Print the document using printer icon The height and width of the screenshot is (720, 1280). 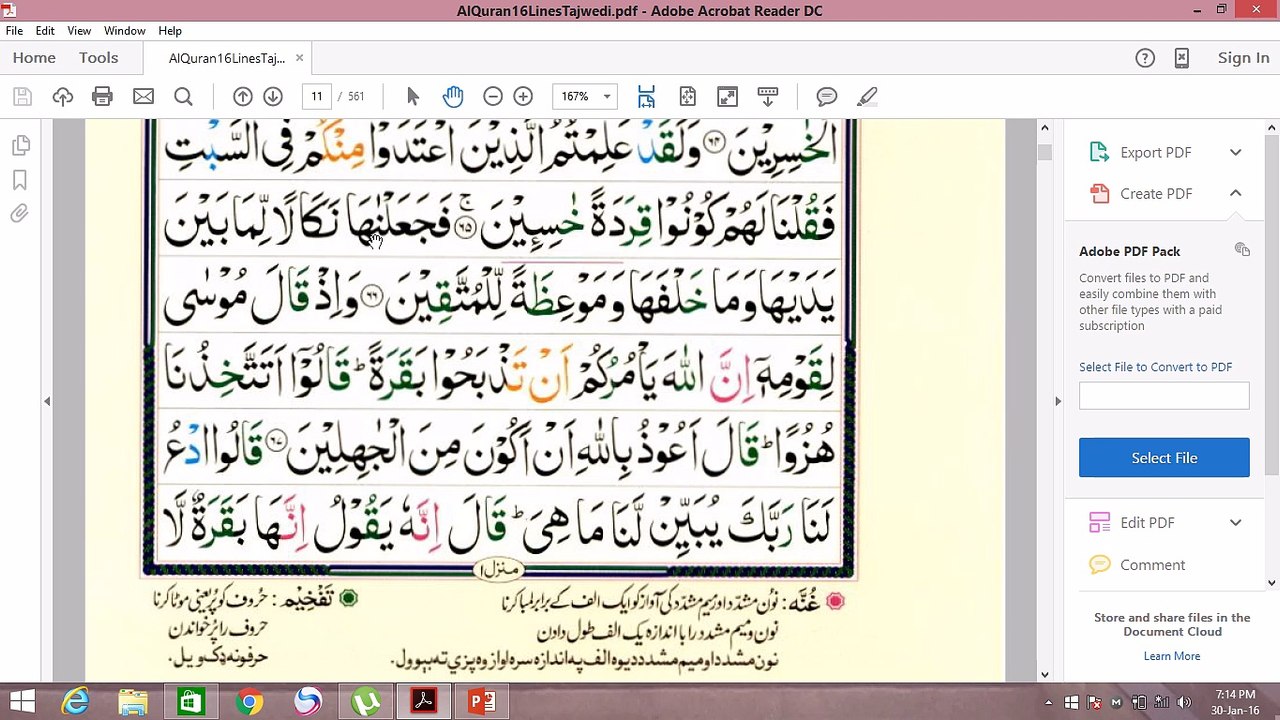(x=102, y=96)
